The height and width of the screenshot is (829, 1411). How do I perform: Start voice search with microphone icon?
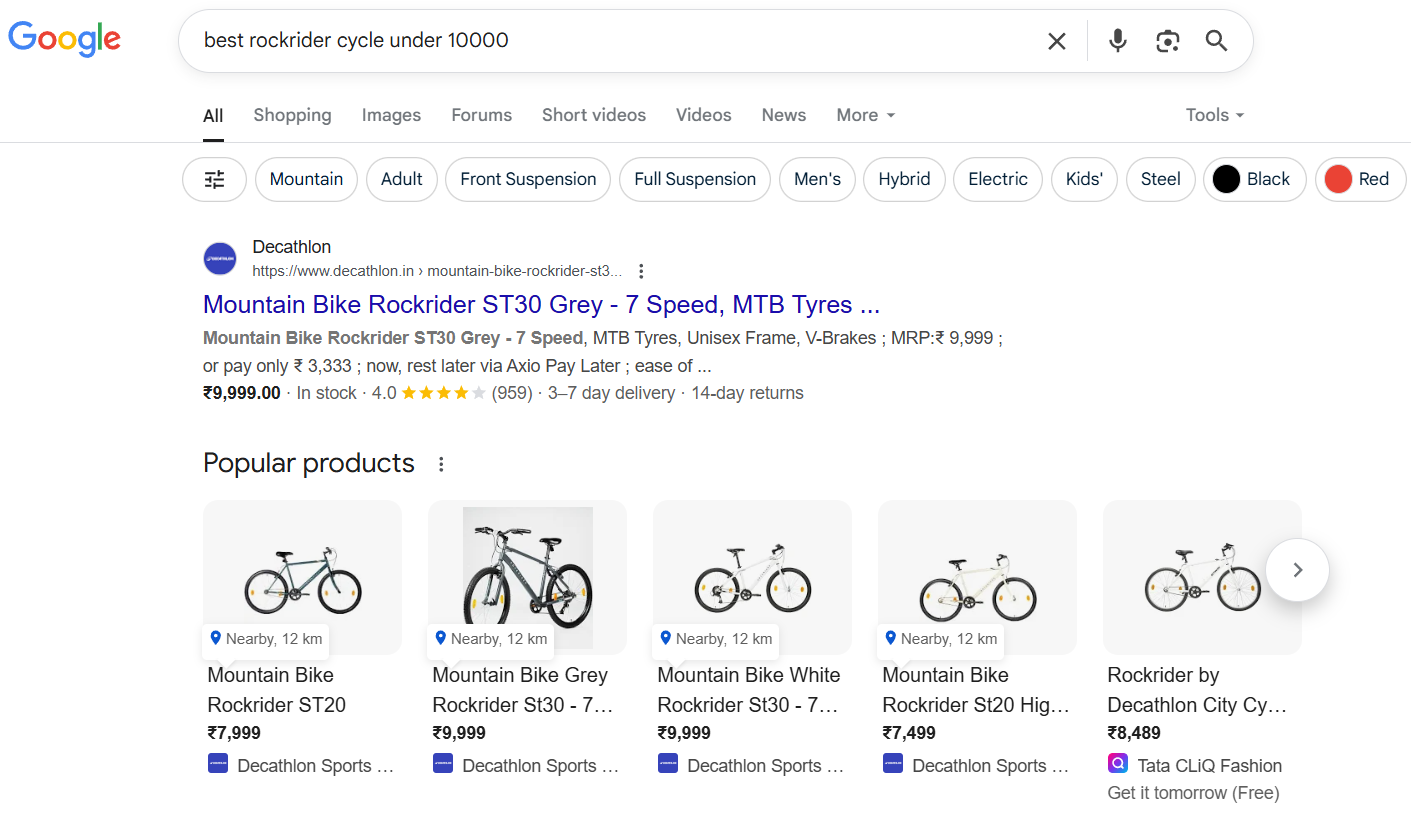tap(1118, 41)
